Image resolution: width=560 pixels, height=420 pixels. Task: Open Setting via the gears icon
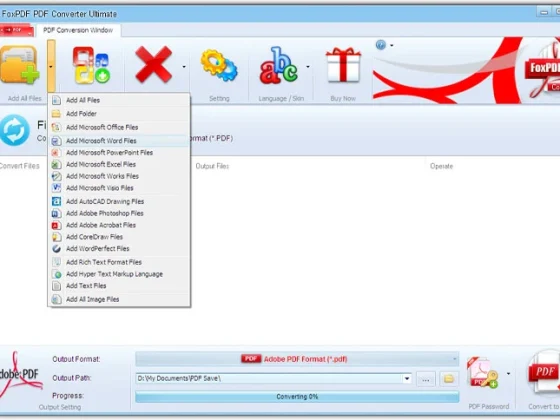click(219, 65)
